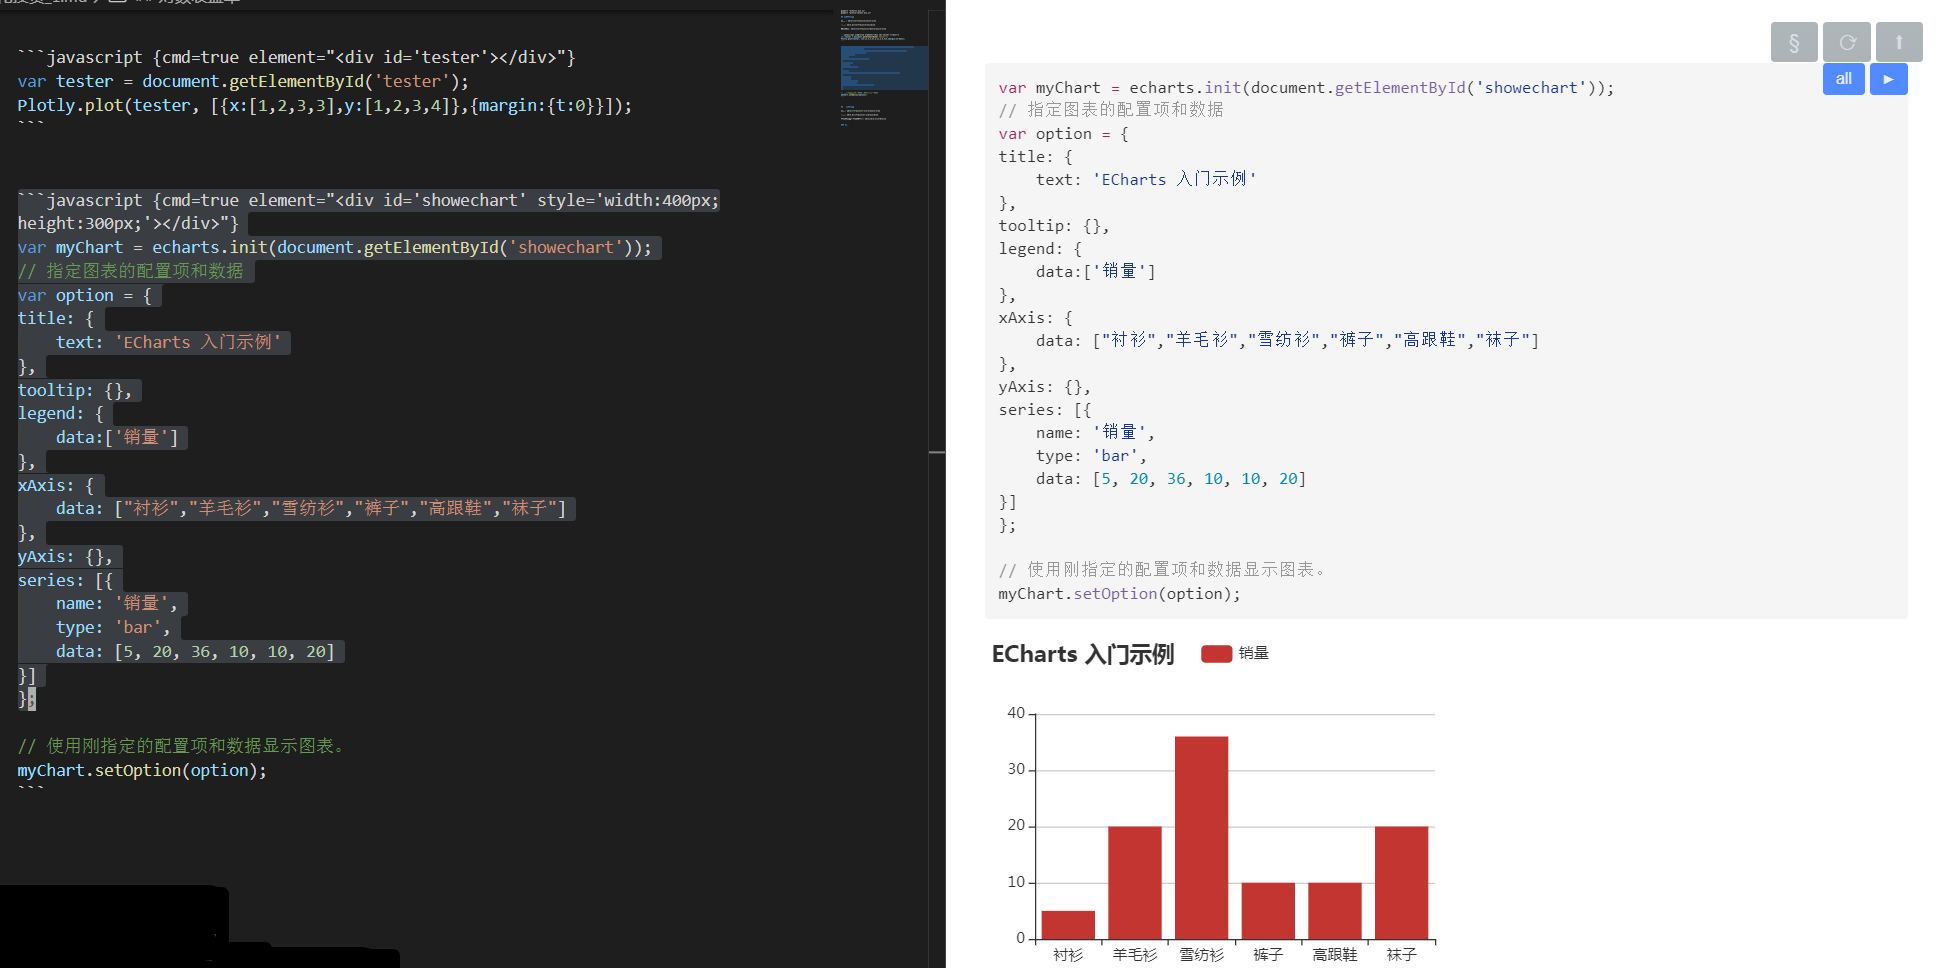Jump back to top with the up-arrow icon
The width and height of the screenshot is (1943, 968).
1898,41
